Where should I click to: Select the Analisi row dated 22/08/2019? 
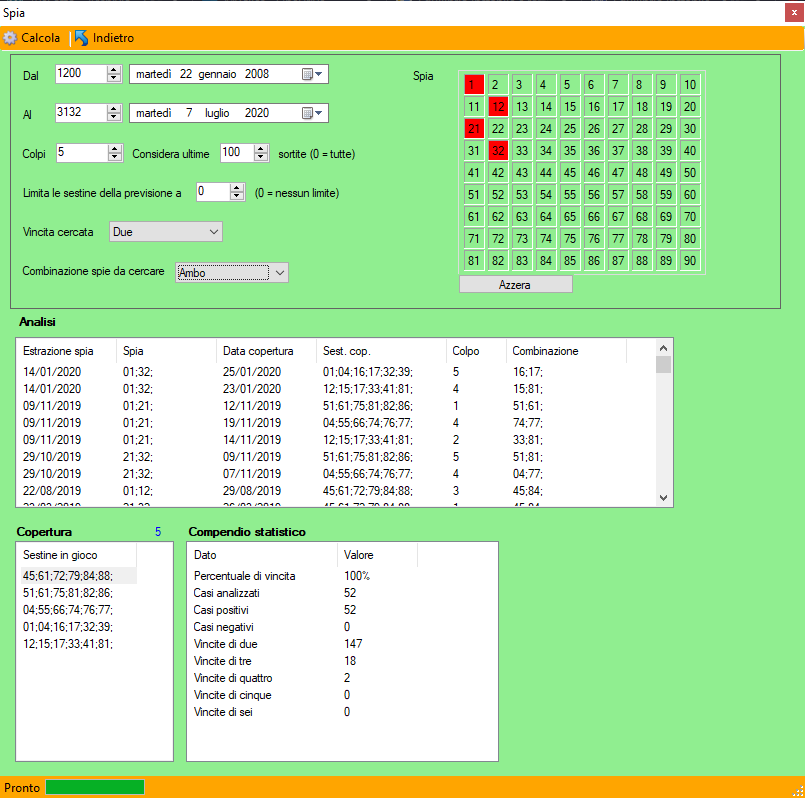click(322, 490)
